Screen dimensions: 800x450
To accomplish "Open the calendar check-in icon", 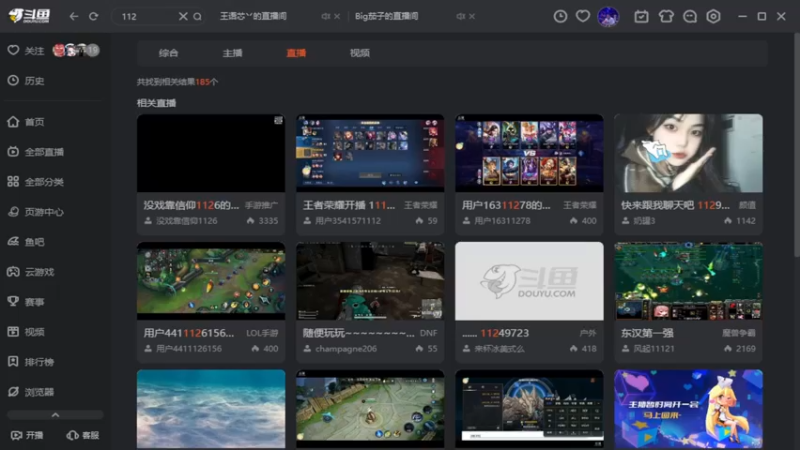I will pos(641,16).
